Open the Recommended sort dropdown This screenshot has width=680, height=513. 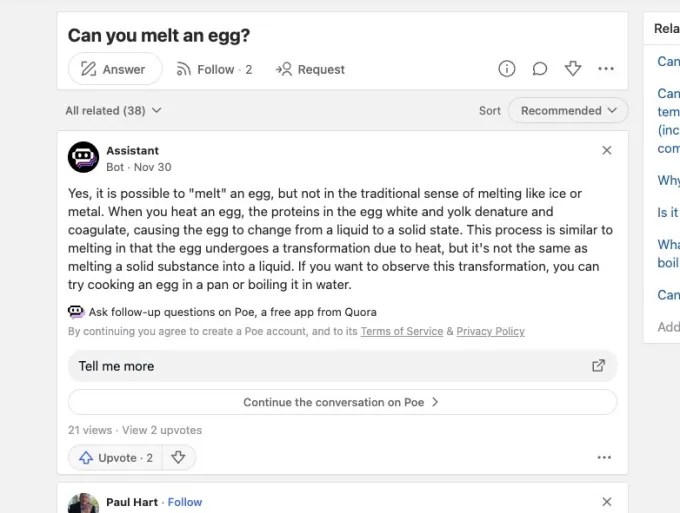click(568, 110)
